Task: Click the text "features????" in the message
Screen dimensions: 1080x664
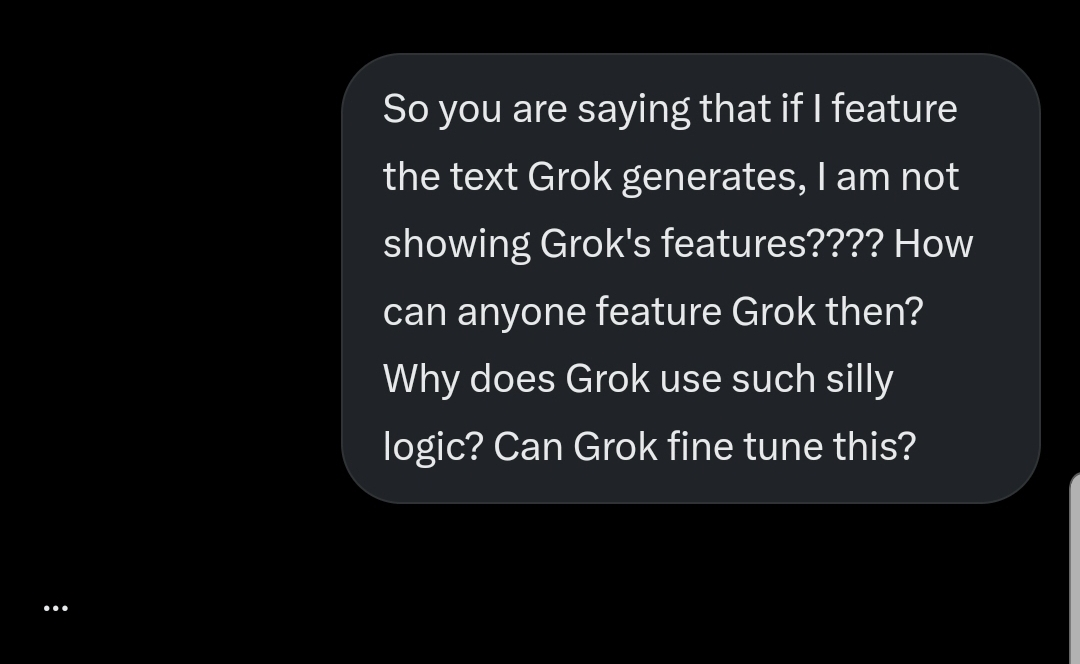Action: [x=772, y=244]
